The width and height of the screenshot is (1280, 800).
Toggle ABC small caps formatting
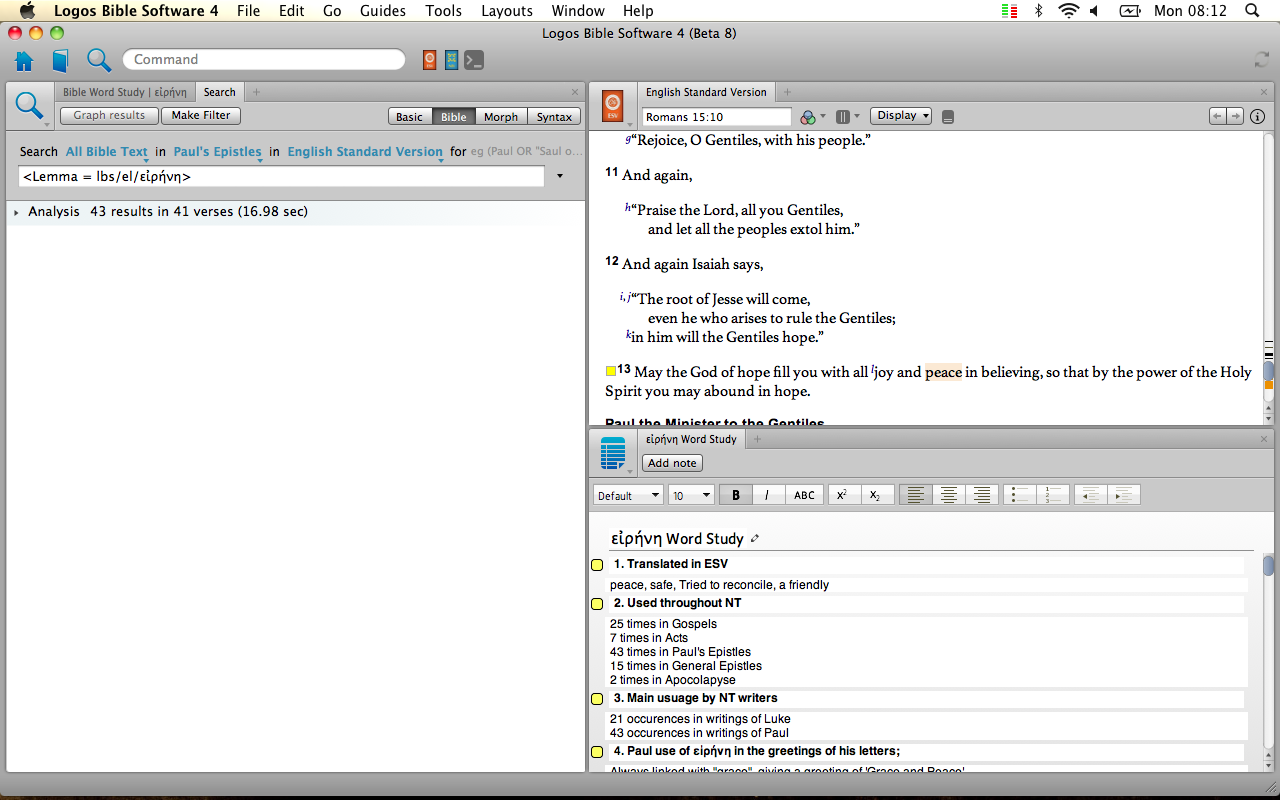coord(804,495)
